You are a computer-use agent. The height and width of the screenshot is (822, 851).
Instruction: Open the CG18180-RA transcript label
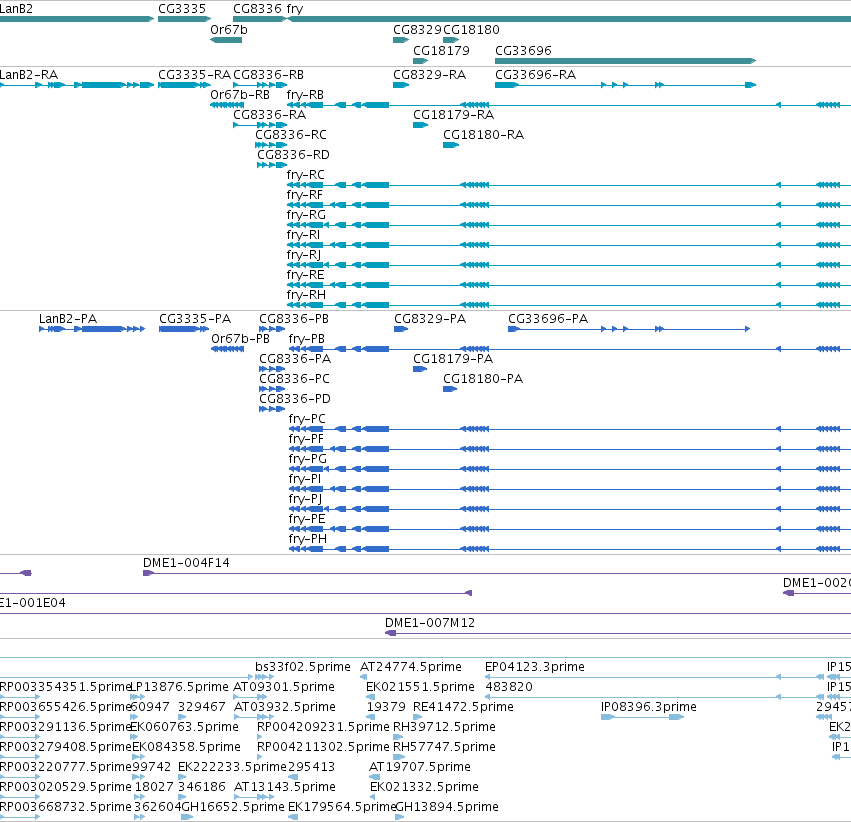click(483, 135)
